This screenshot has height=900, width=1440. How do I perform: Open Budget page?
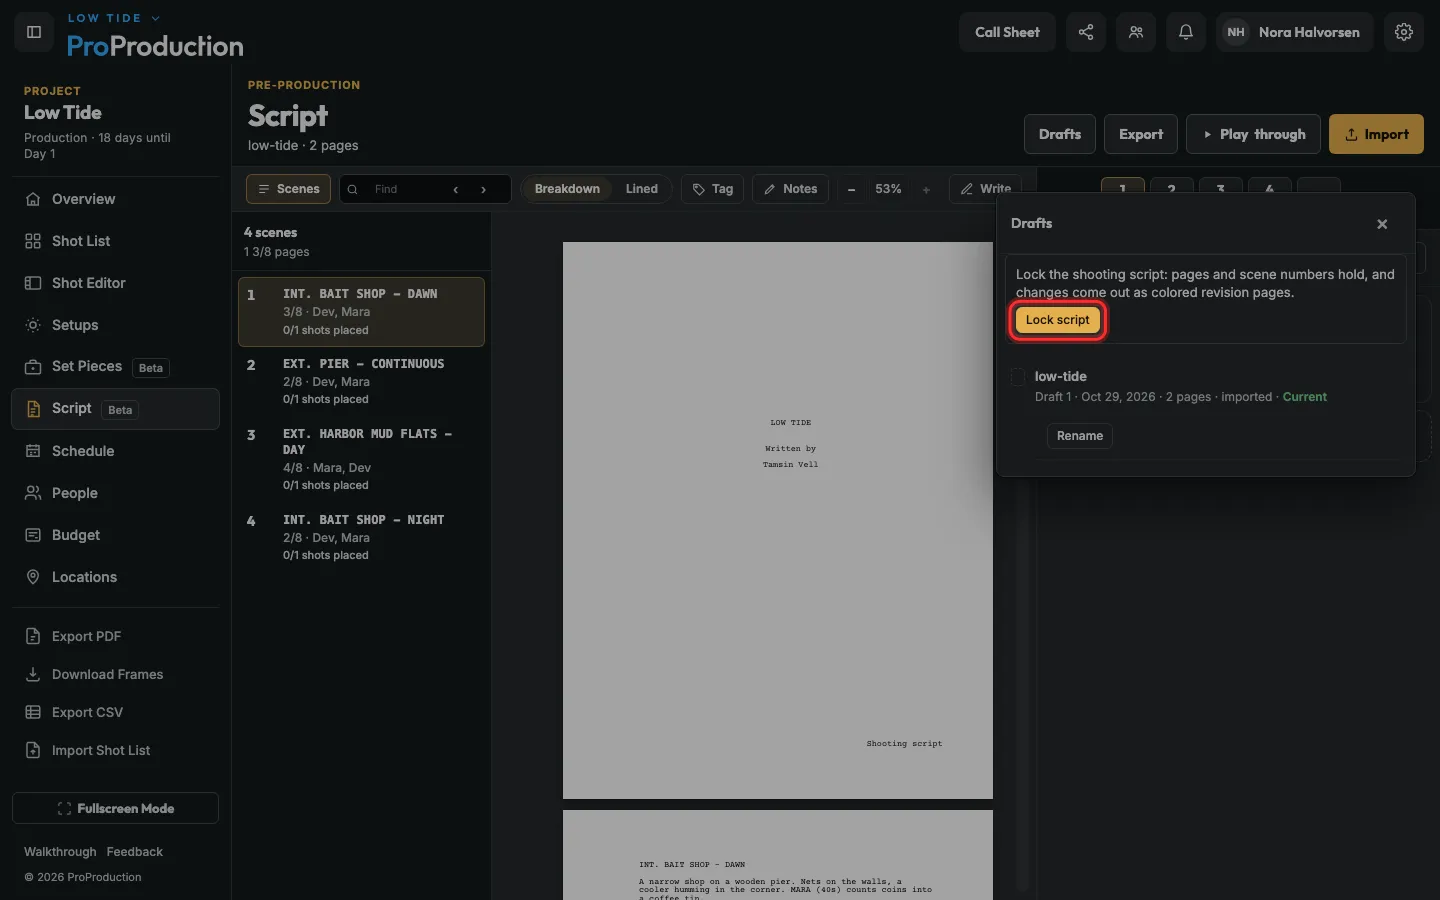[x=116, y=535]
